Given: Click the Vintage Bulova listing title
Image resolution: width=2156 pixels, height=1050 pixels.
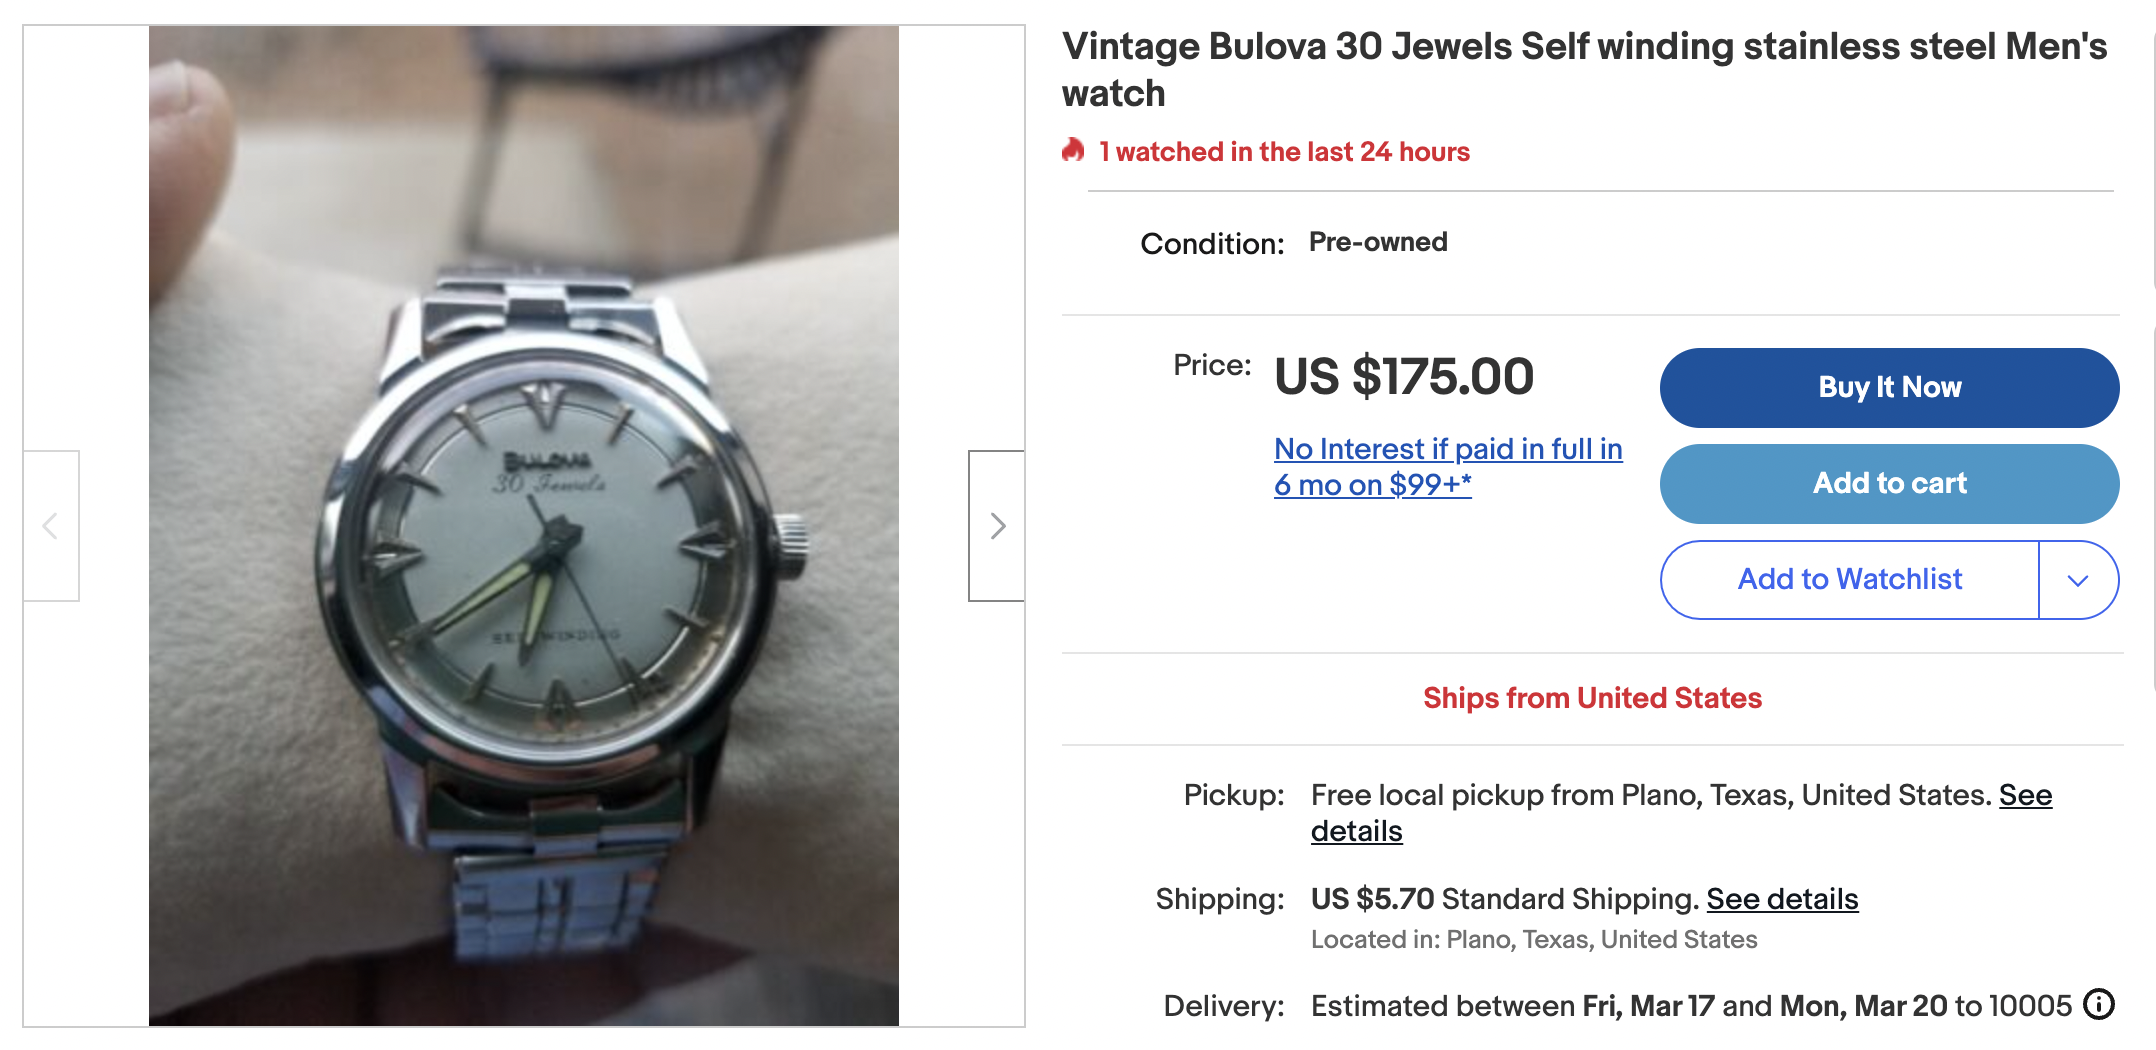Looking at the screenshot, I should 1584,69.
